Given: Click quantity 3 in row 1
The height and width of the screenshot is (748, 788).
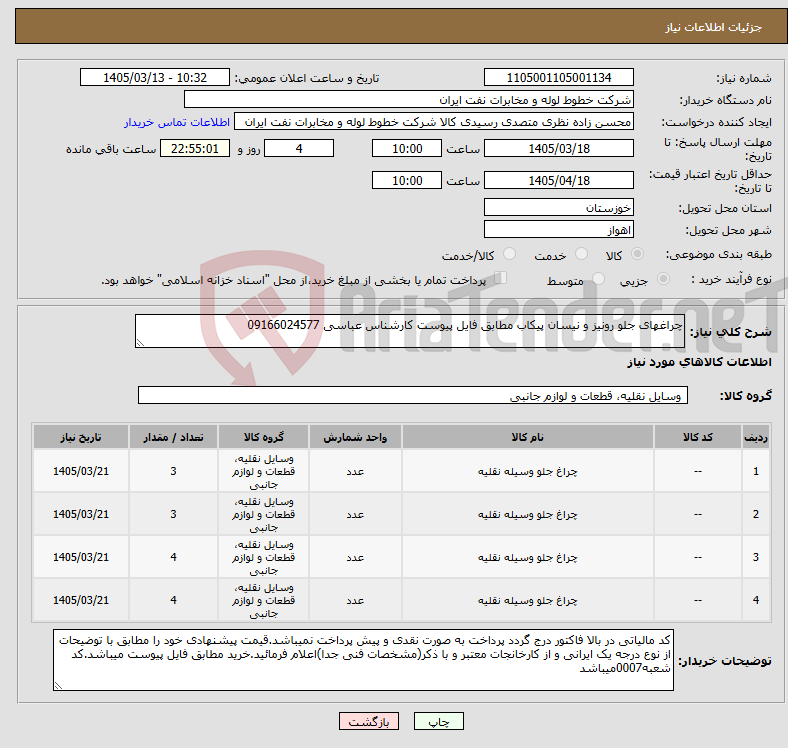Looking at the screenshot, I should click(173, 471).
